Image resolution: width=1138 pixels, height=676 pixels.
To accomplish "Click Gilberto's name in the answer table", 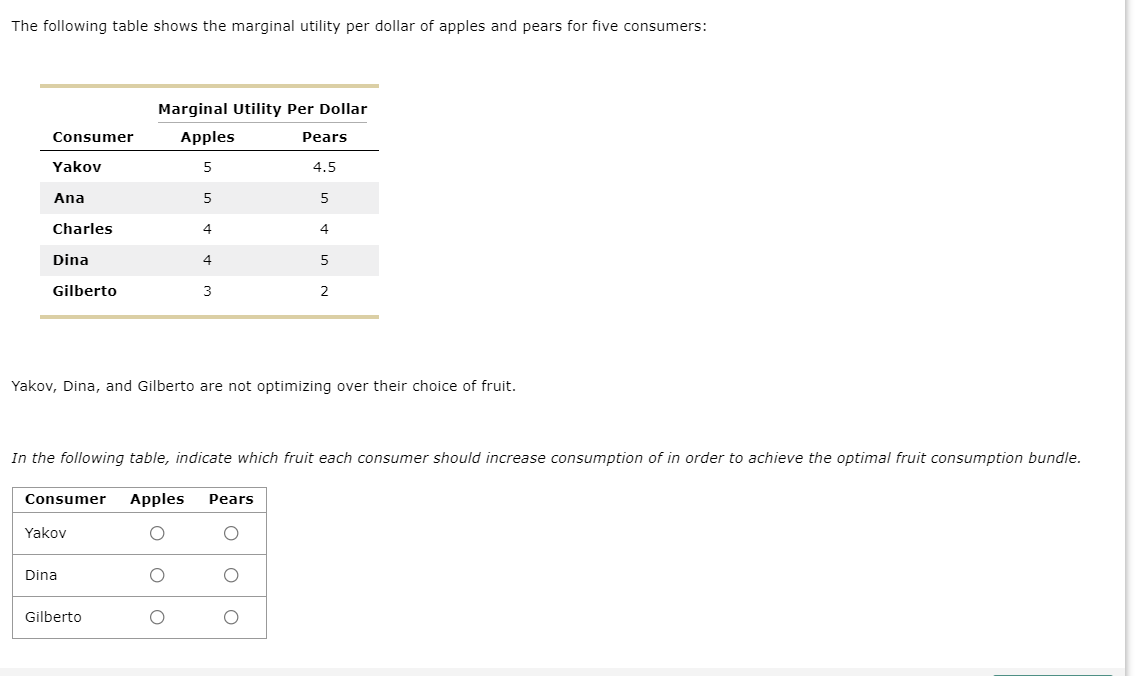I will point(53,617).
